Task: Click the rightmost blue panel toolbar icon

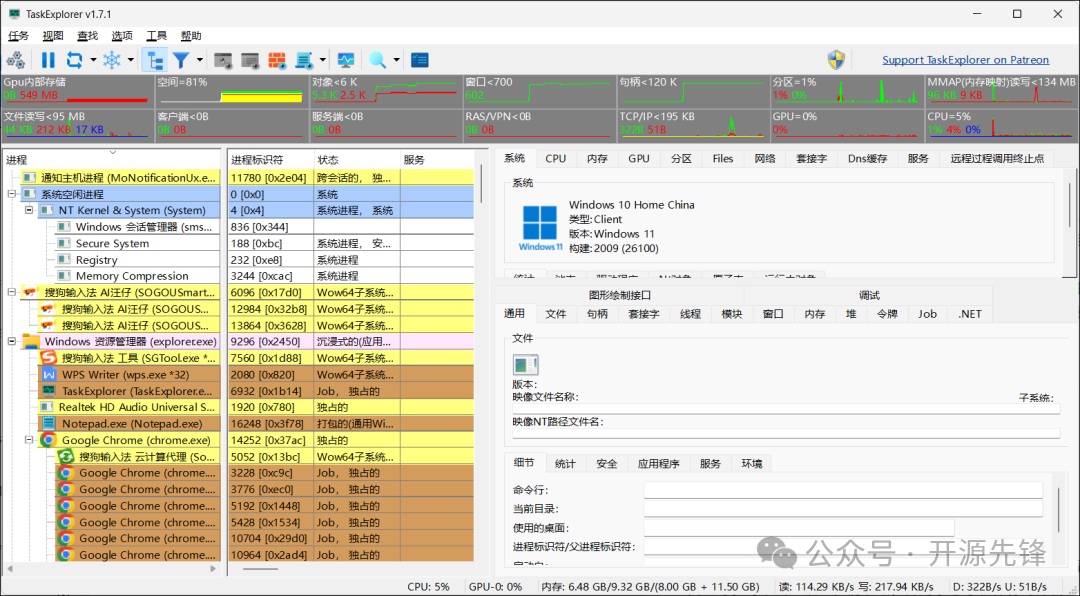Action: click(417, 60)
